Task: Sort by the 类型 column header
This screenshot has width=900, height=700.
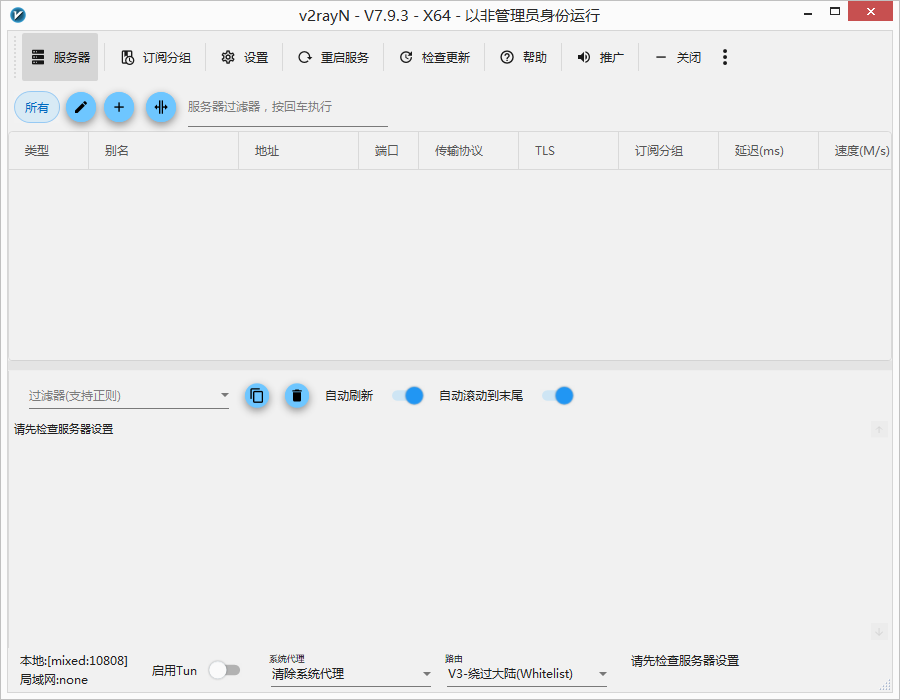Action: [x=49, y=151]
